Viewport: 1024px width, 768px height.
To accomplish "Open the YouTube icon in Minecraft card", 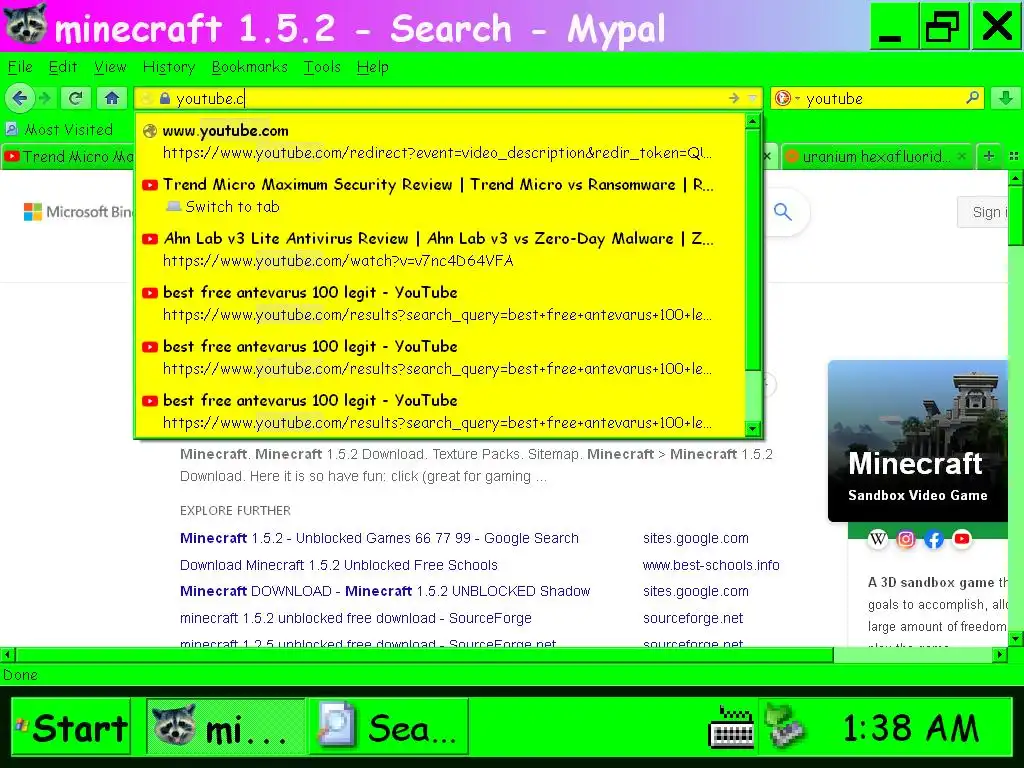I will (961, 539).
